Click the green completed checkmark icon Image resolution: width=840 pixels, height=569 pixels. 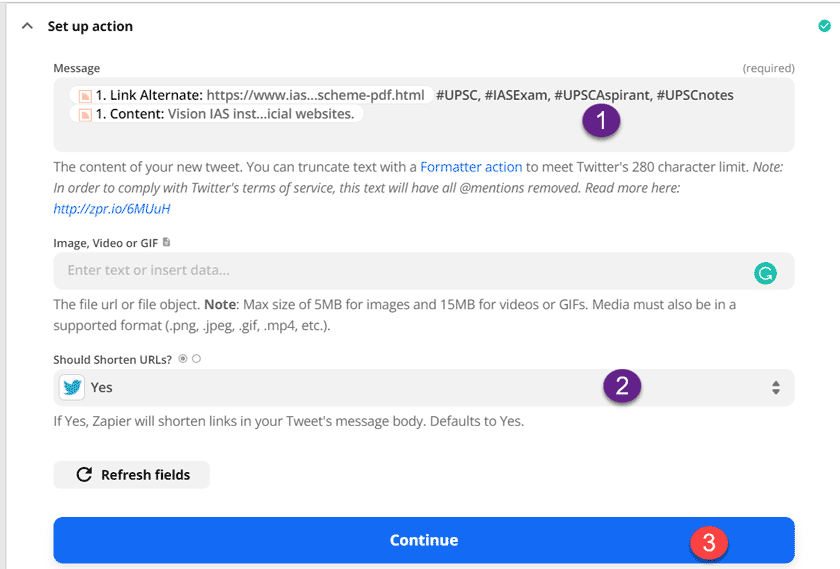pyautogui.click(x=824, y=26)
